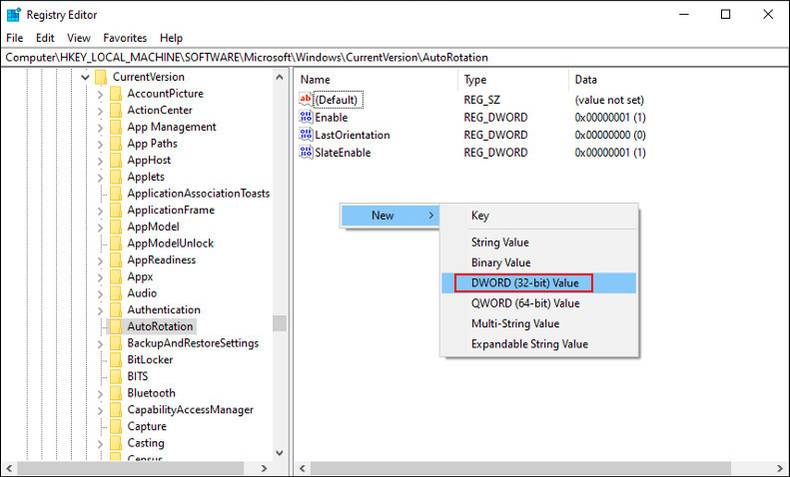Open the Edit menu
This screenshot has width=790, height=477.
tap(45, 38)
